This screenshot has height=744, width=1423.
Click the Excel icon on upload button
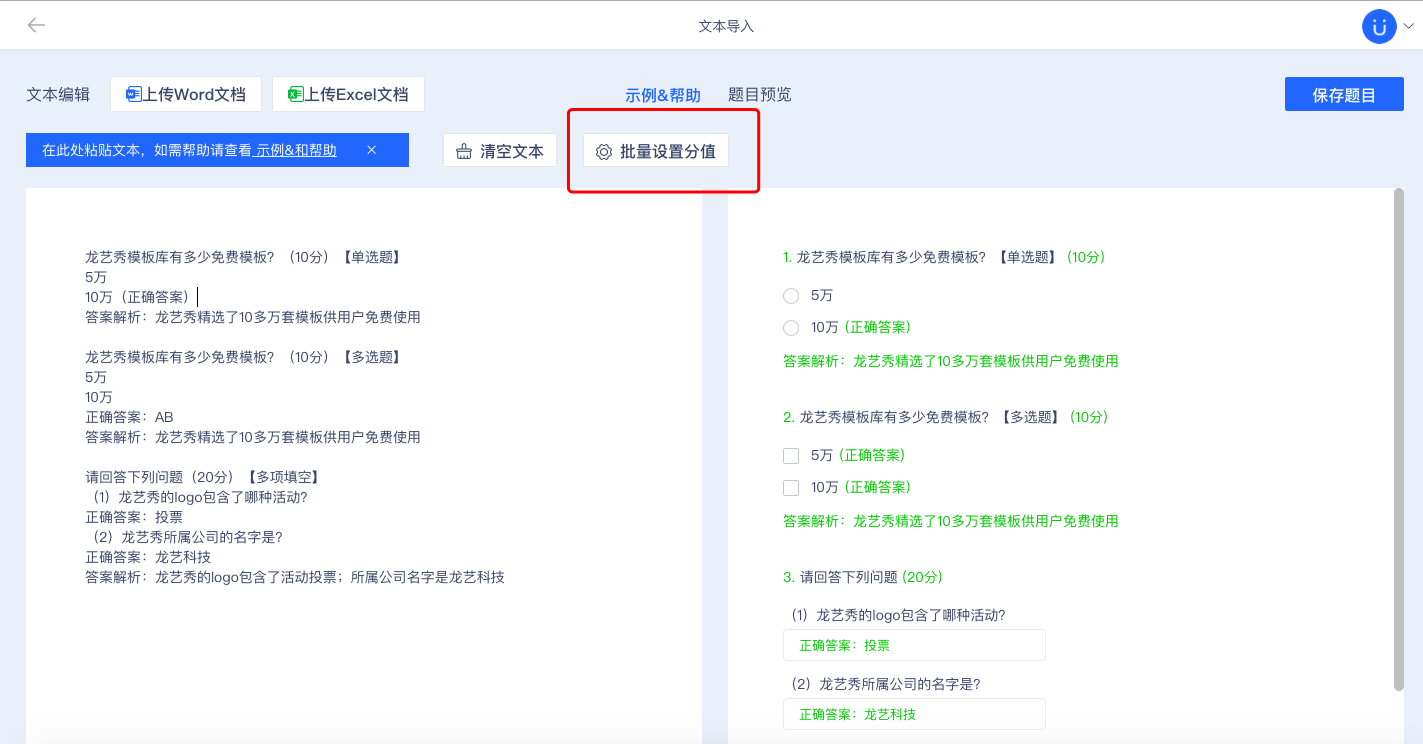click(296, 94)
